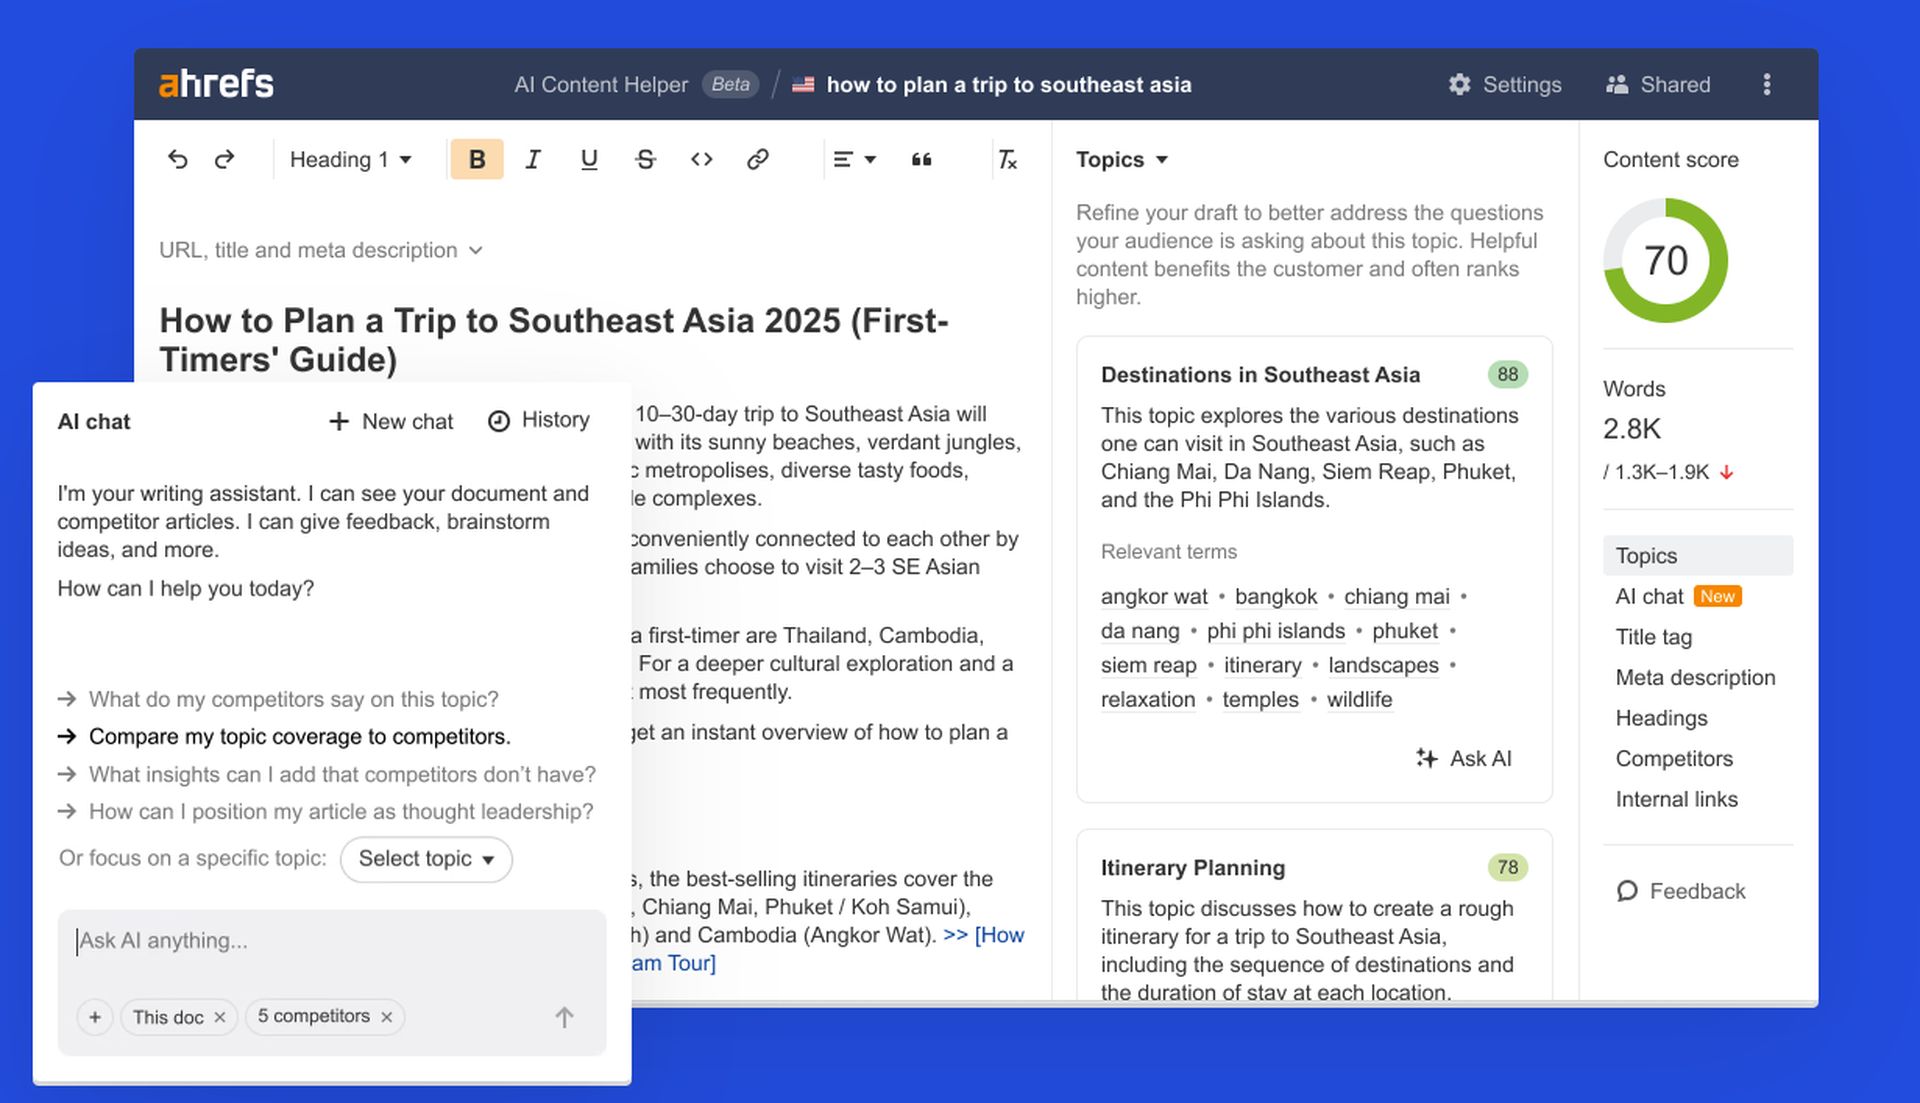The image size is (1920, 1103).
Task: Choose 'What insights can I add' suggestion
Action: [x=326, y=774]
